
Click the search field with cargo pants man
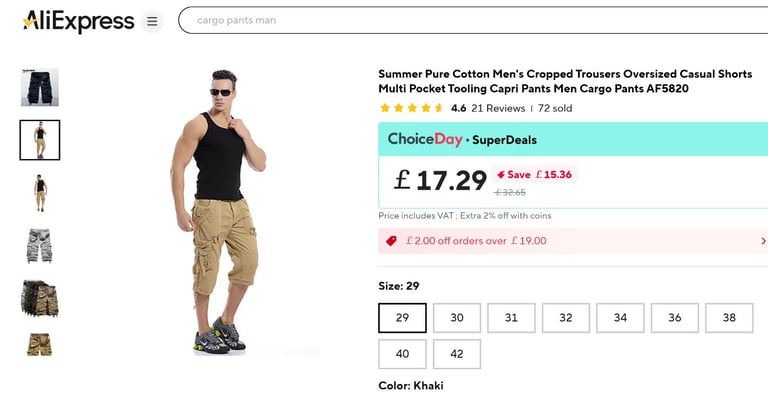tap(473, 21)
